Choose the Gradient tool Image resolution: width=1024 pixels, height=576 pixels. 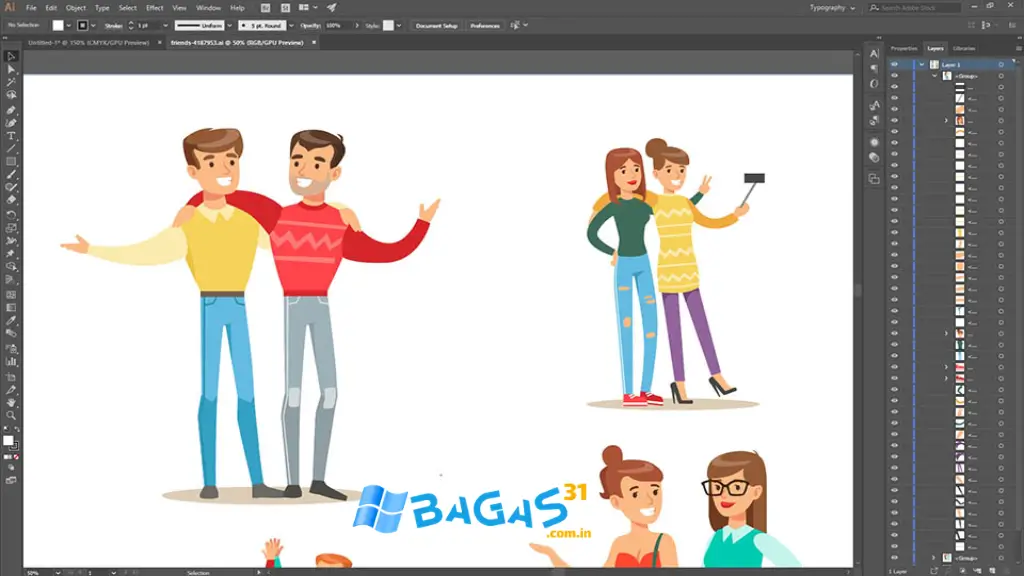tap(11, 306)
